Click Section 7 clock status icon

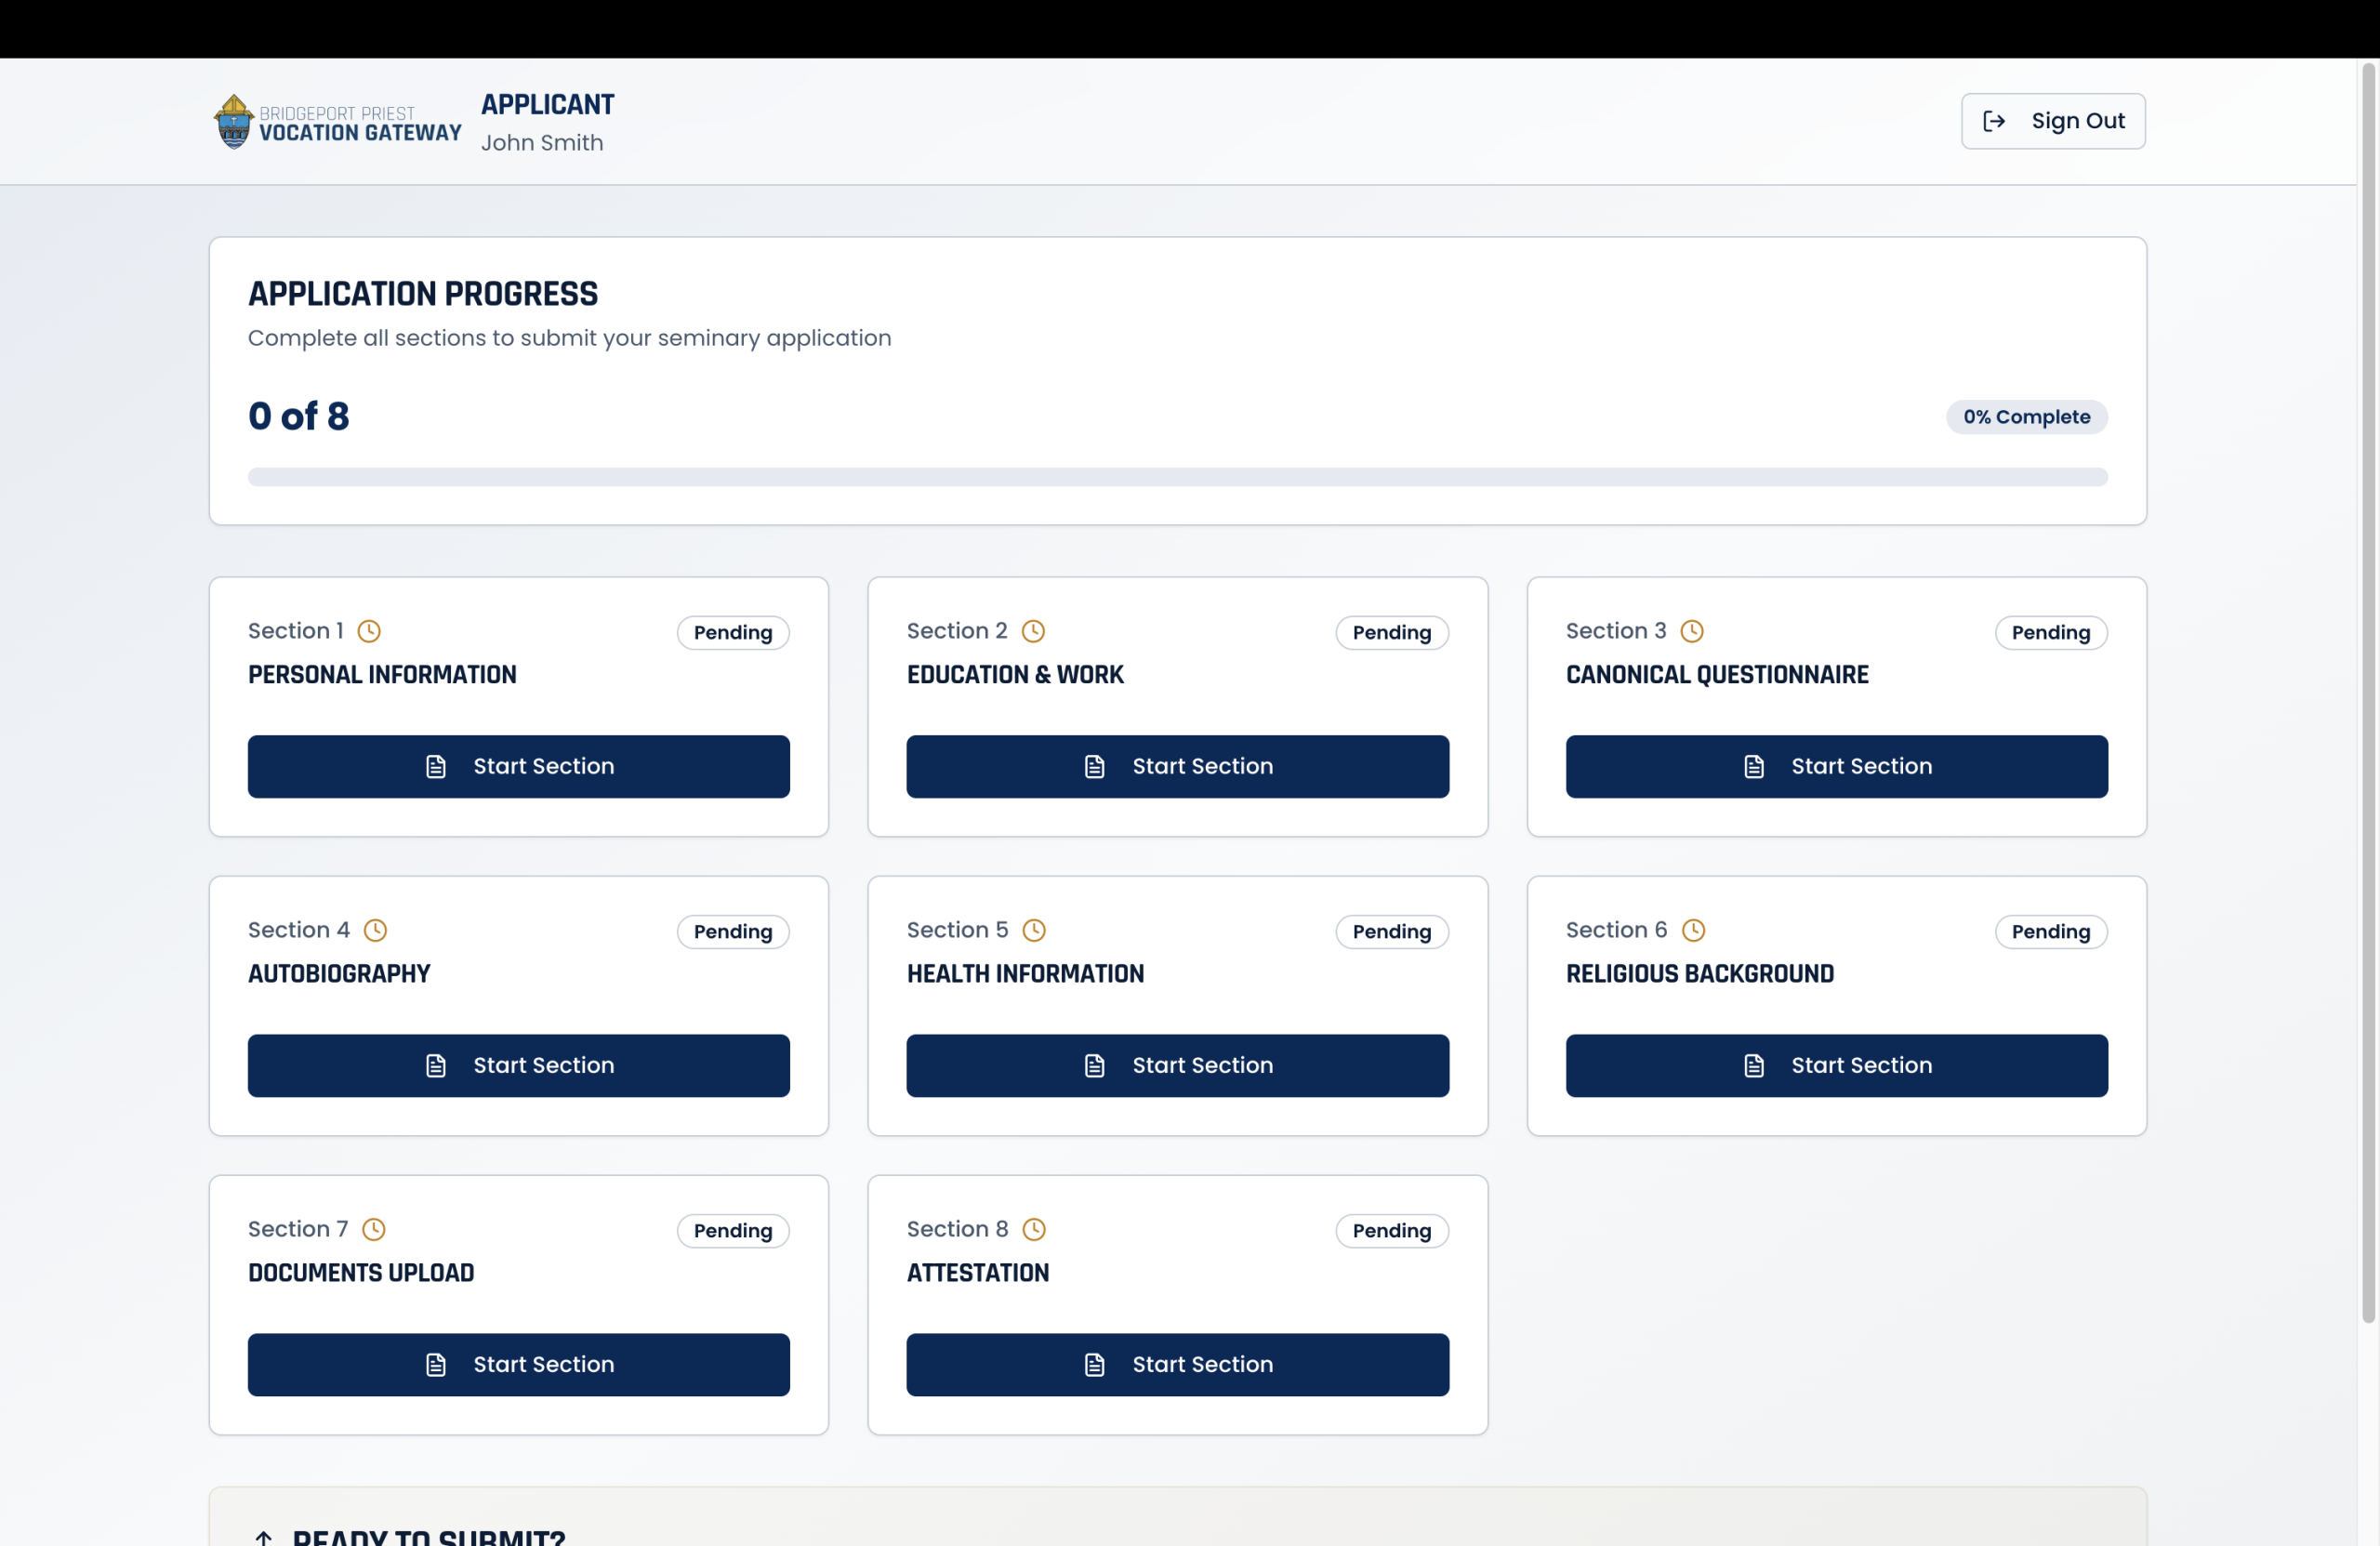(x=373, y=1229)
